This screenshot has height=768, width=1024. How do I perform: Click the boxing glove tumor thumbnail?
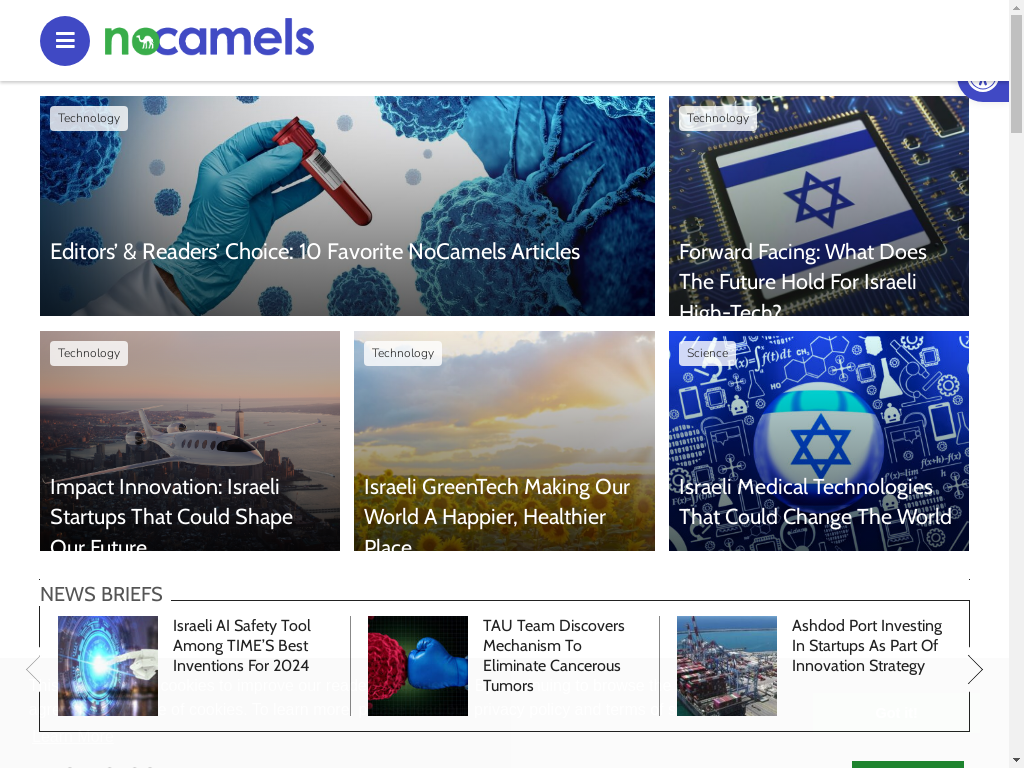click(x=418, y=666)
